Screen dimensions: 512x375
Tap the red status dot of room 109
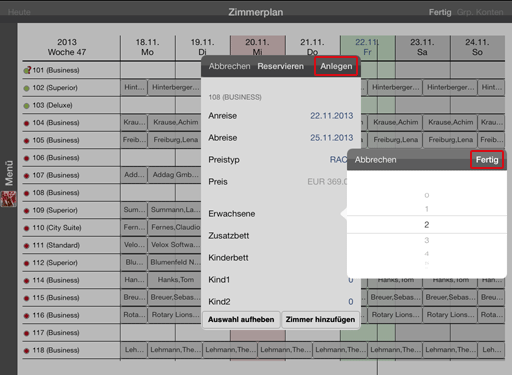pos(26,211)
